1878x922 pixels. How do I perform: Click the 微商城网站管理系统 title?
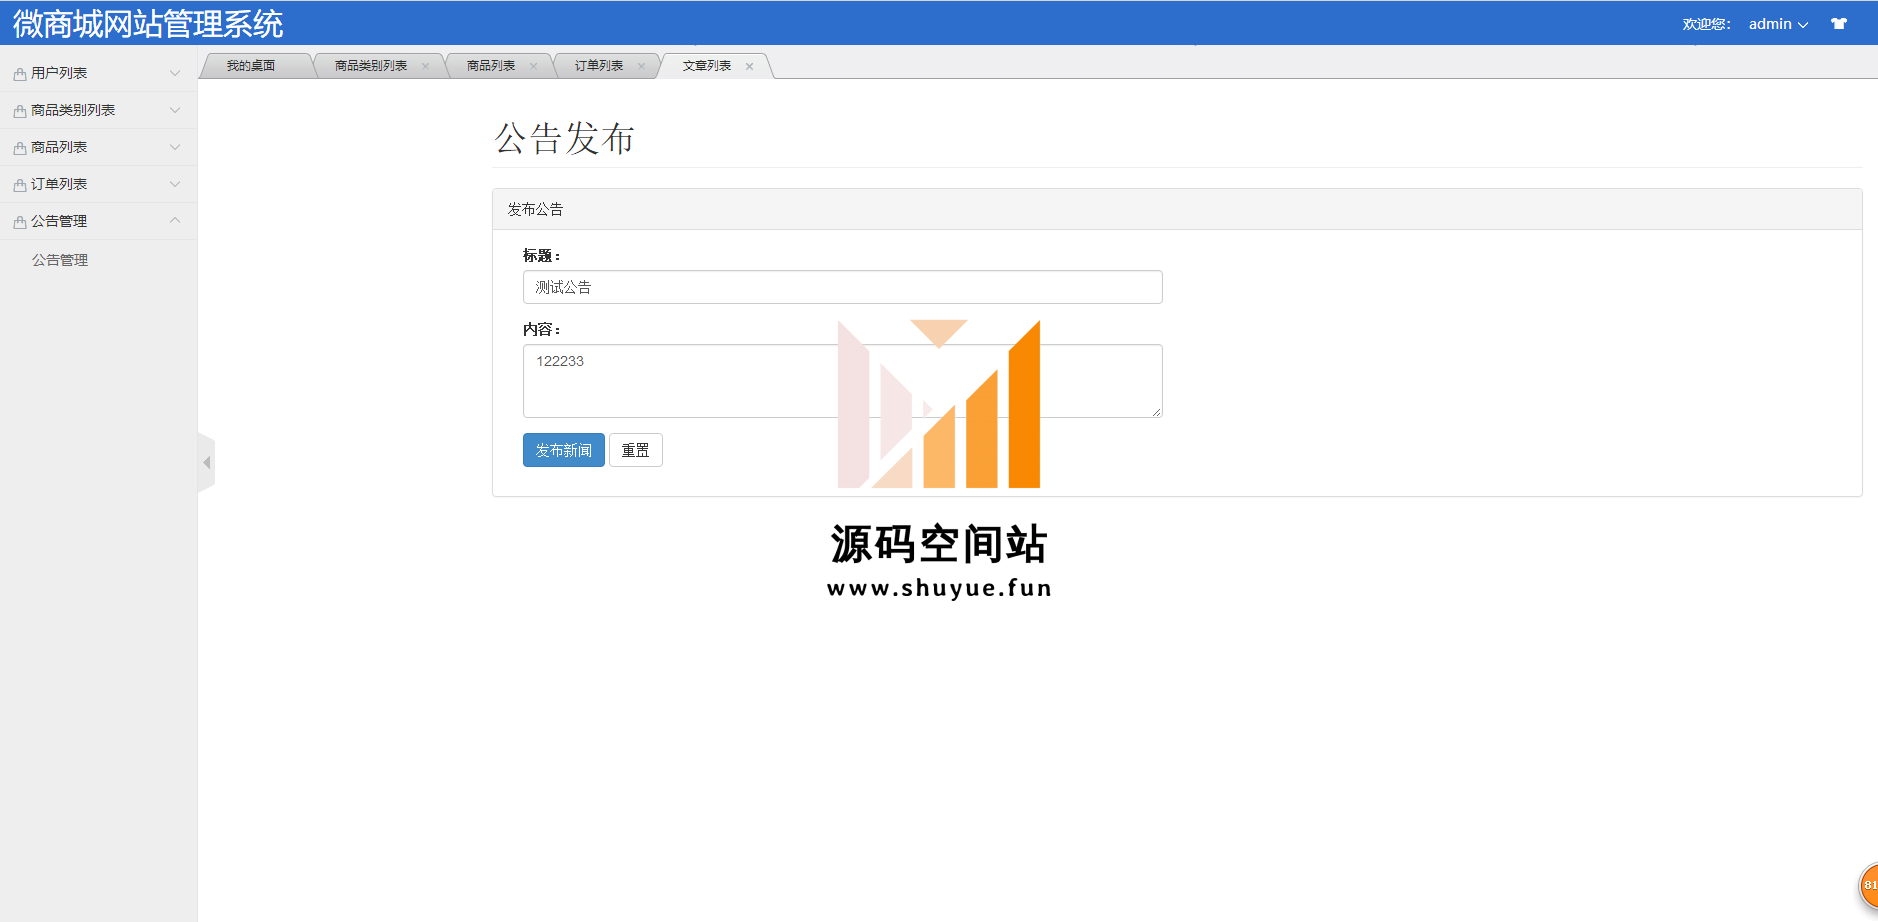click(148, 23)
